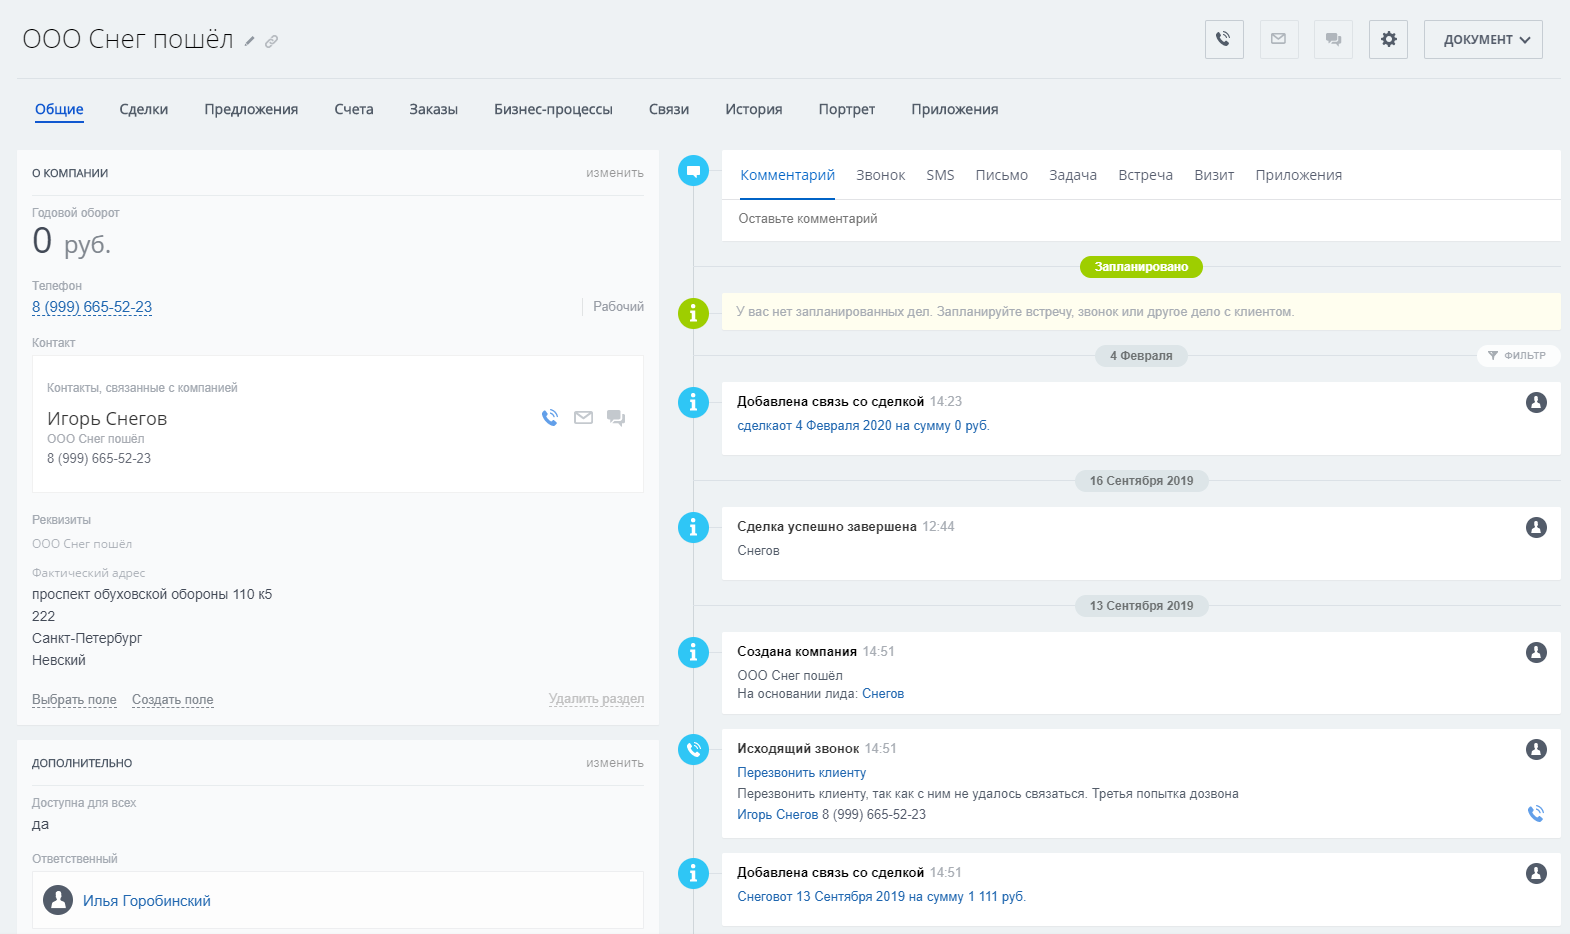1570x934 pixels.
Task: Switch to the Сделки tab
Action: (144, 110)
